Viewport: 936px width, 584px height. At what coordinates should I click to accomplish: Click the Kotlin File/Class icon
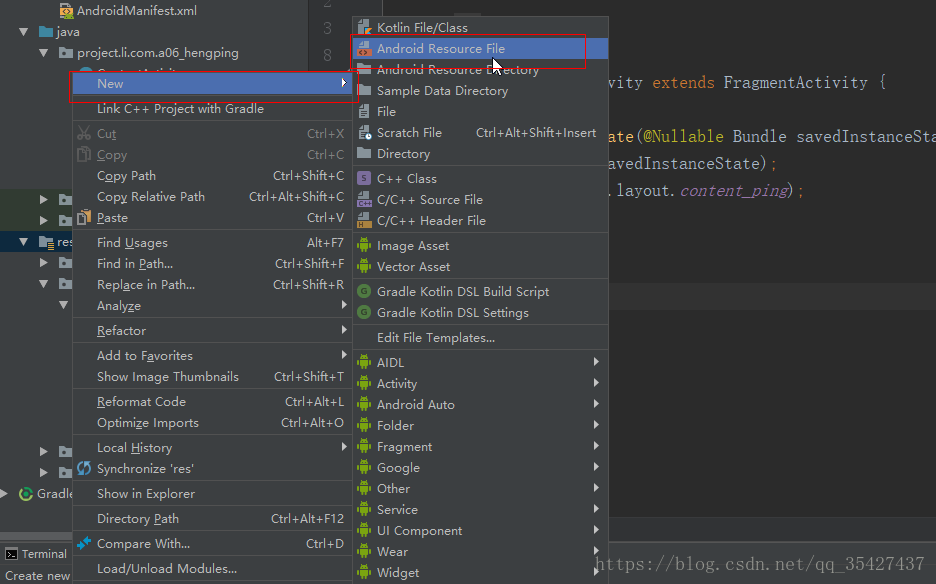click(364, 27)
